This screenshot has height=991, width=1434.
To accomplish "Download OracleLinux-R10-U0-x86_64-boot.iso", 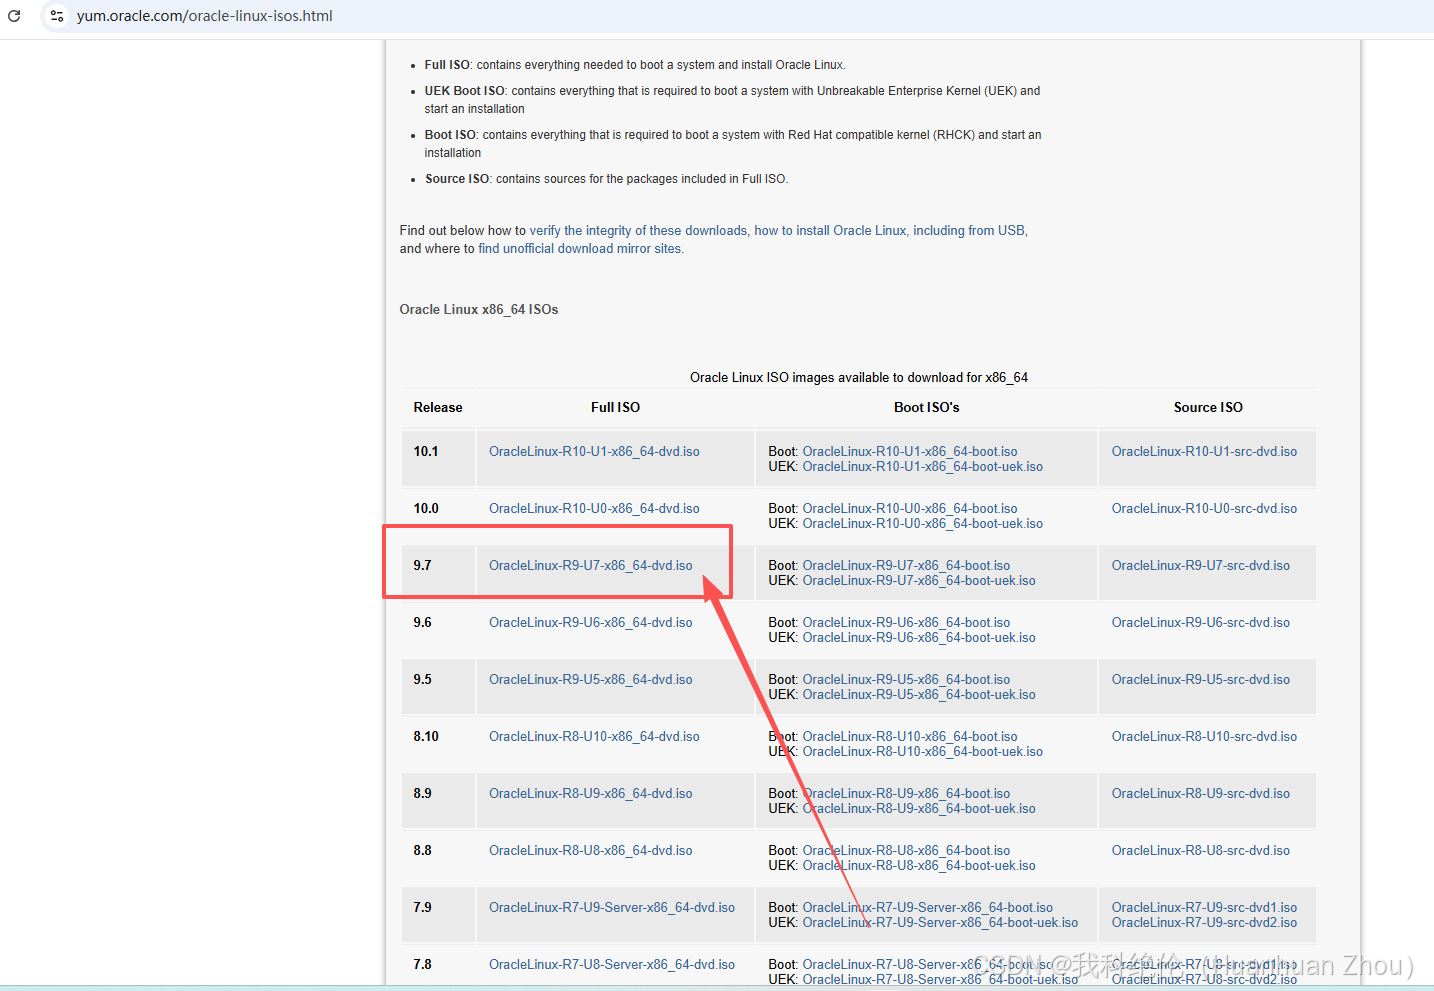I will pyautogui.click(x=910, y=509).
